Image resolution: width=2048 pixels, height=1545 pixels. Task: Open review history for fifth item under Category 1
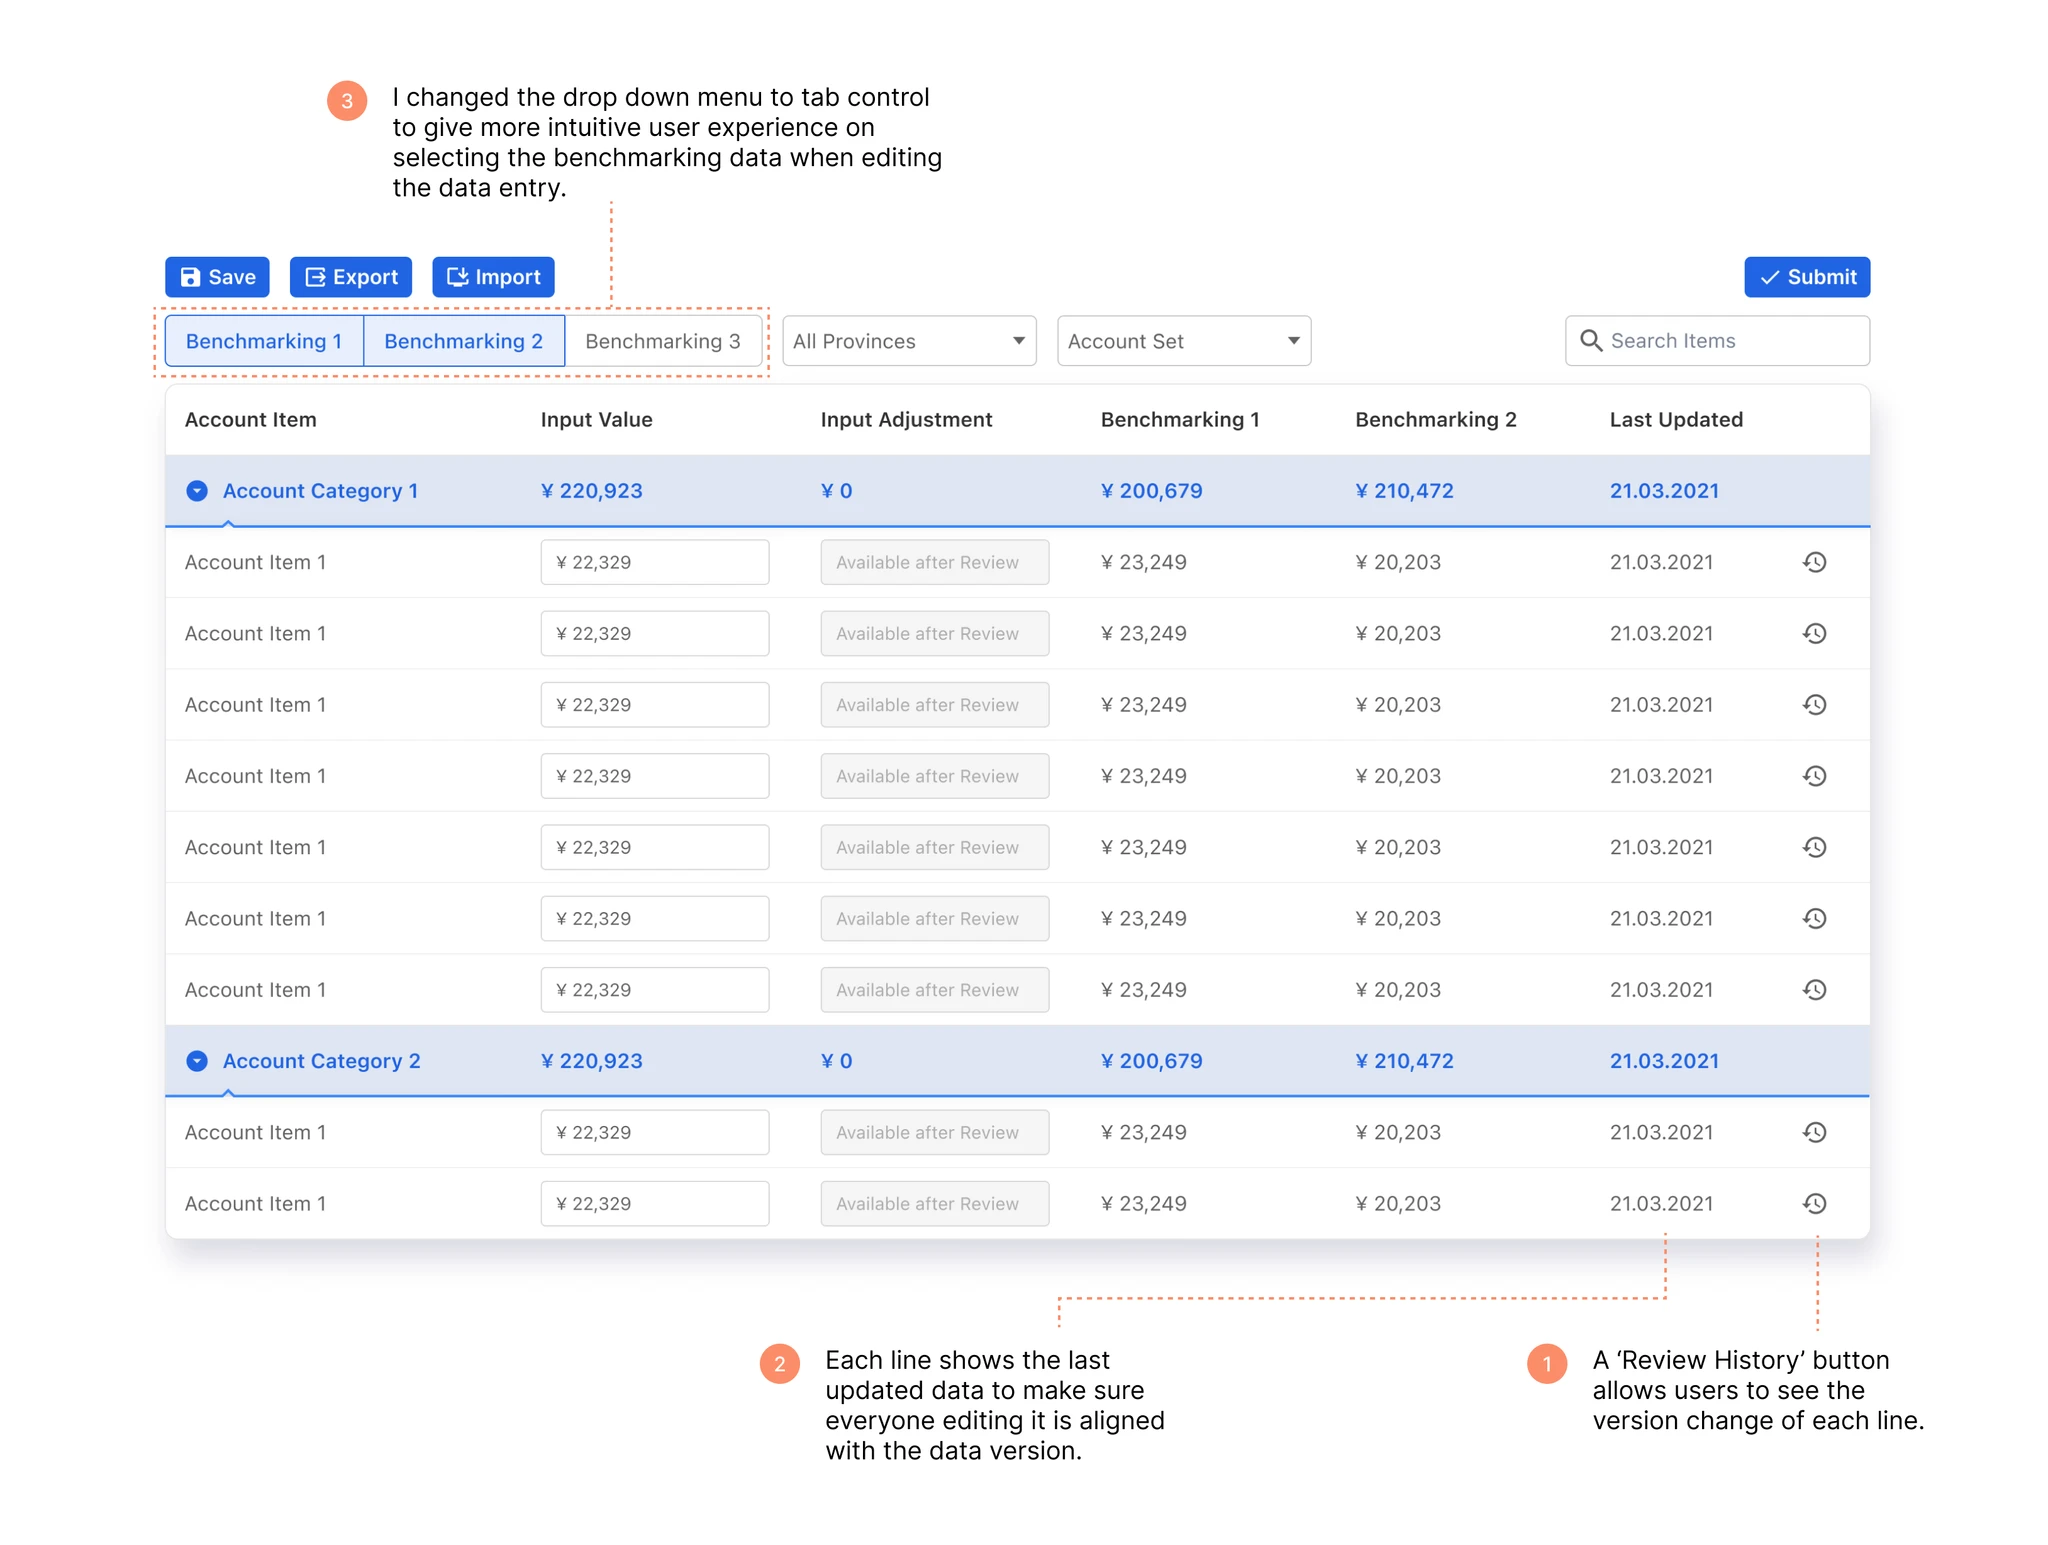1815,847
